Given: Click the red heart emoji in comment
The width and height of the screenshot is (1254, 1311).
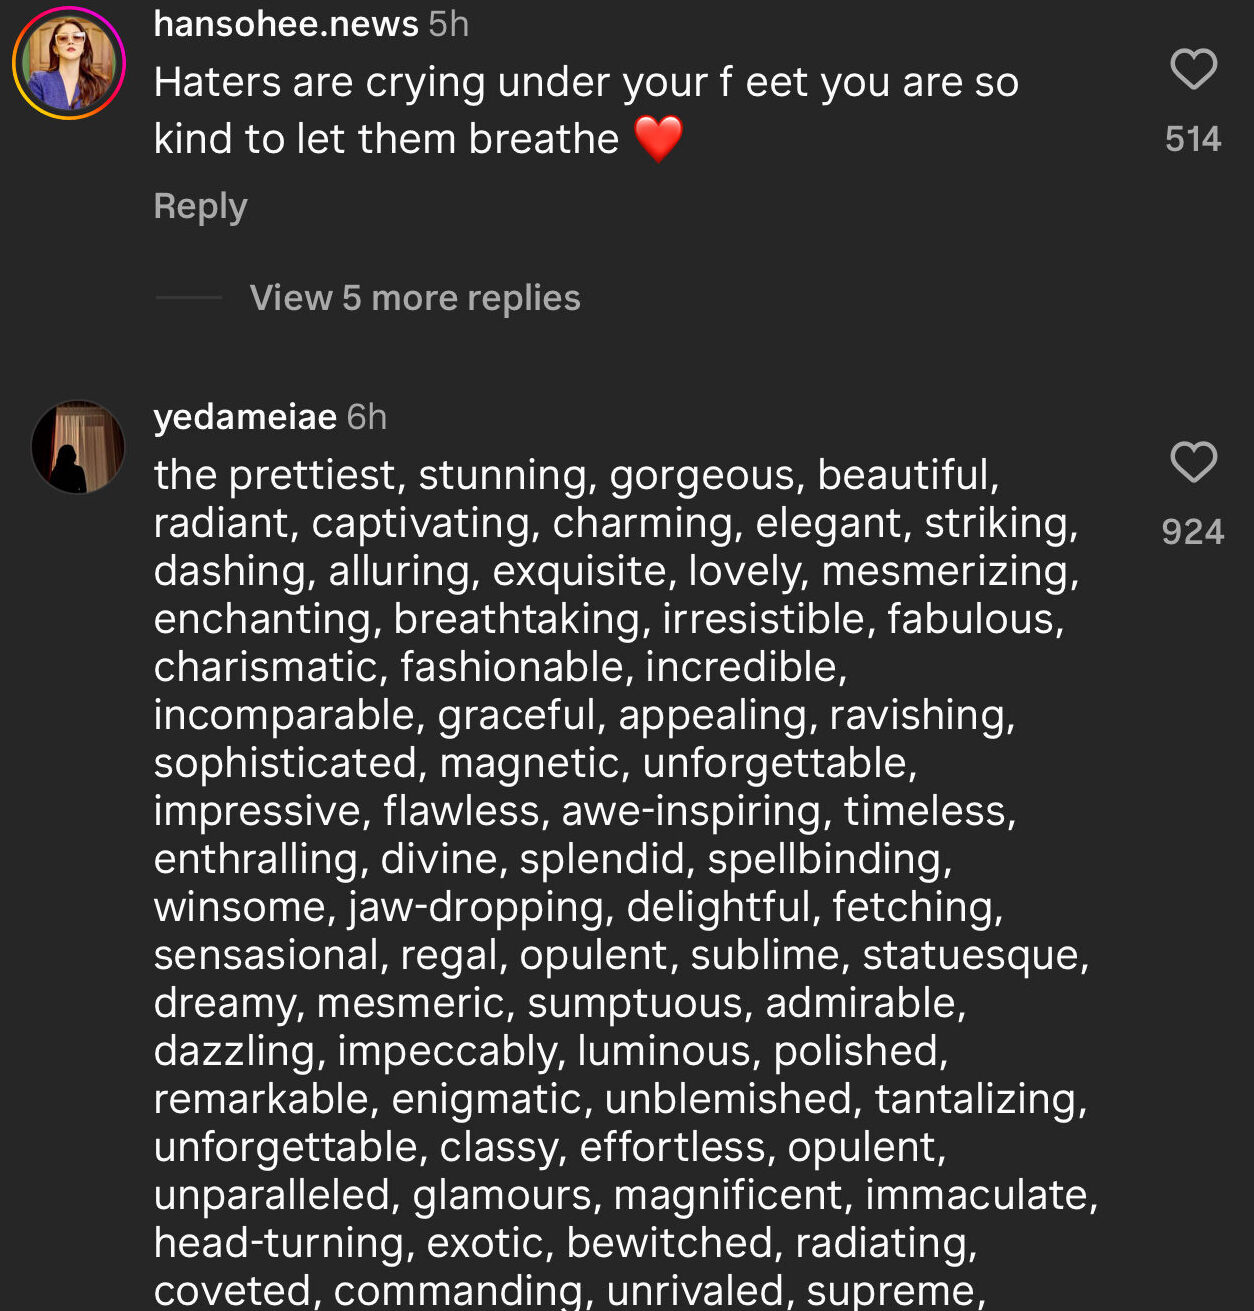Looking at the screenshot, I should point(658,139).
